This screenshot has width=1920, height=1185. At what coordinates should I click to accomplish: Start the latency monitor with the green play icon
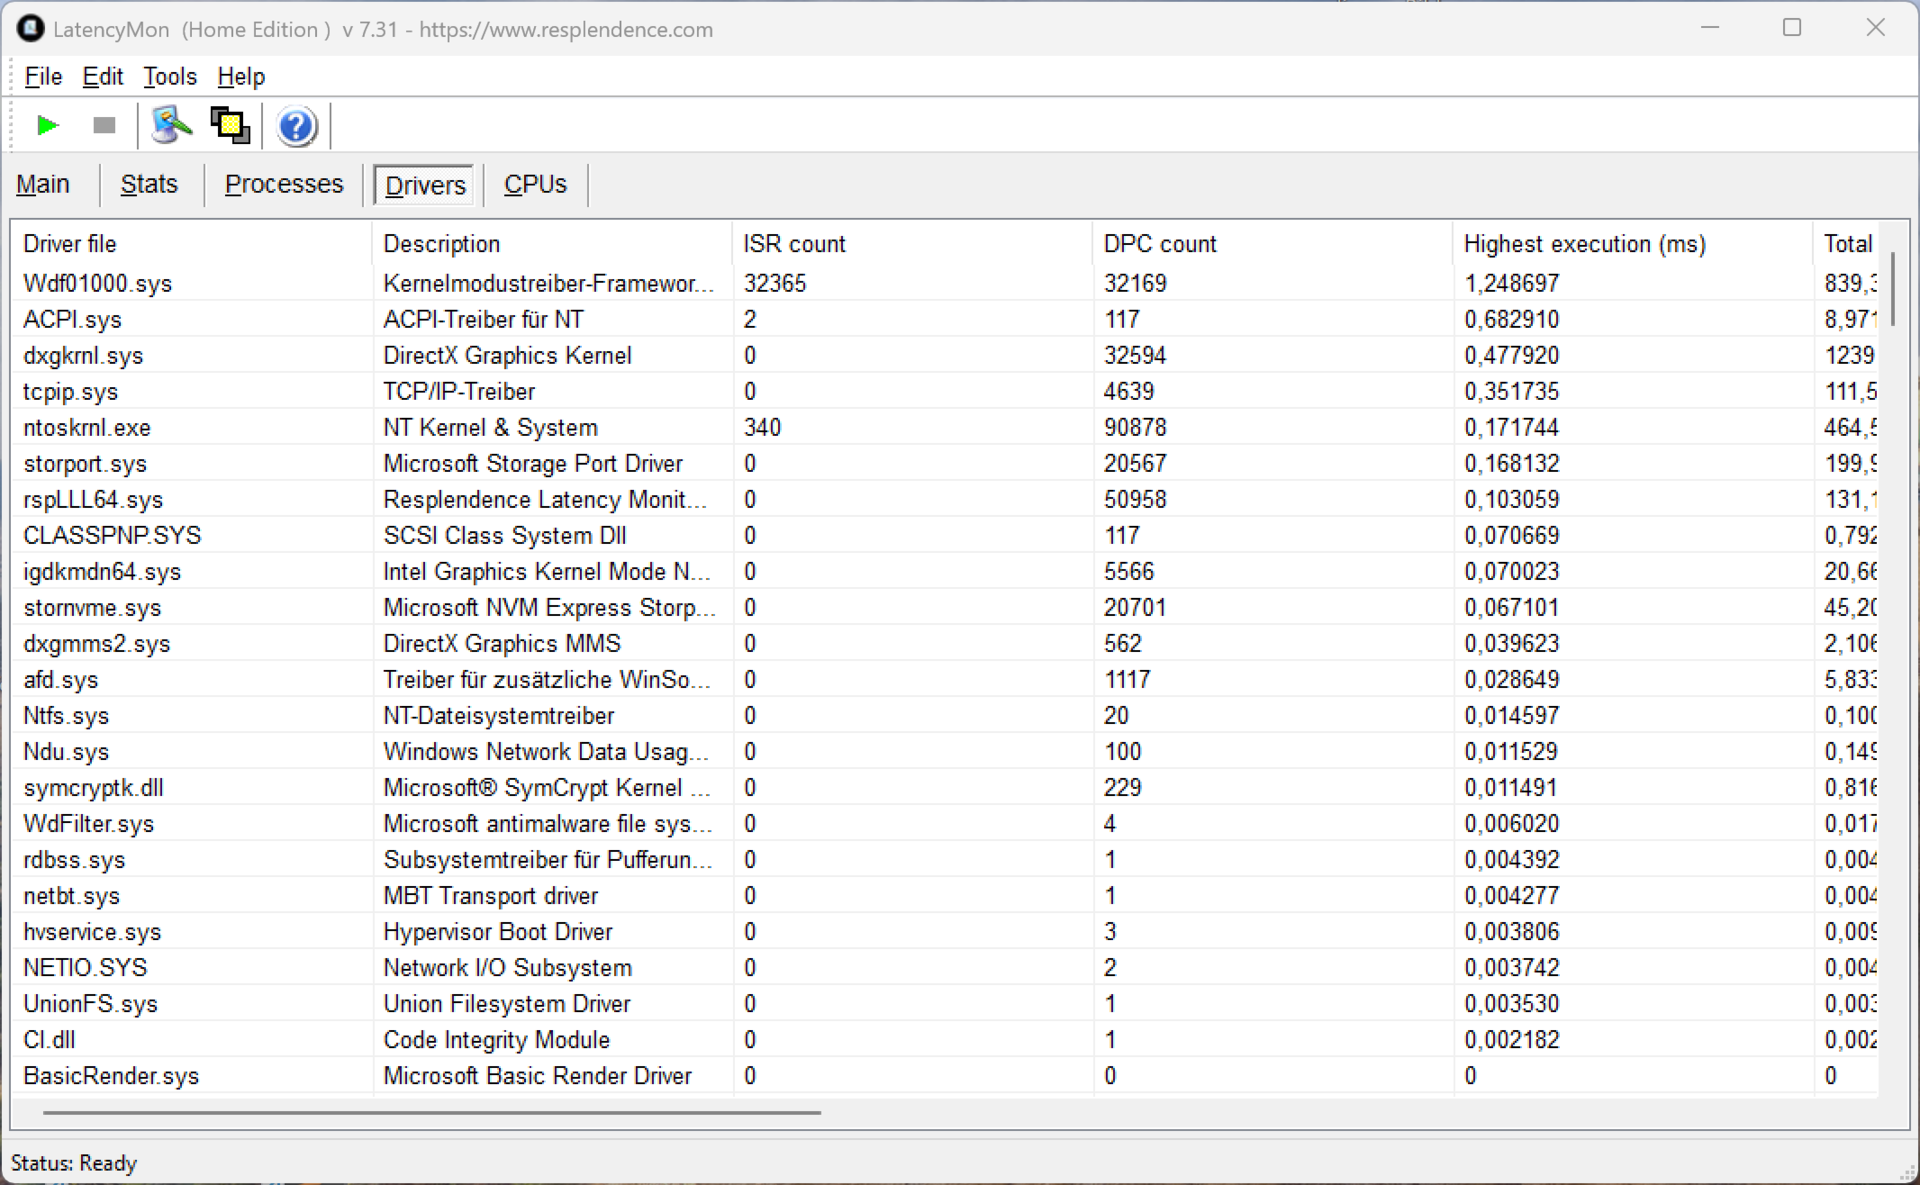coord(47,126)
